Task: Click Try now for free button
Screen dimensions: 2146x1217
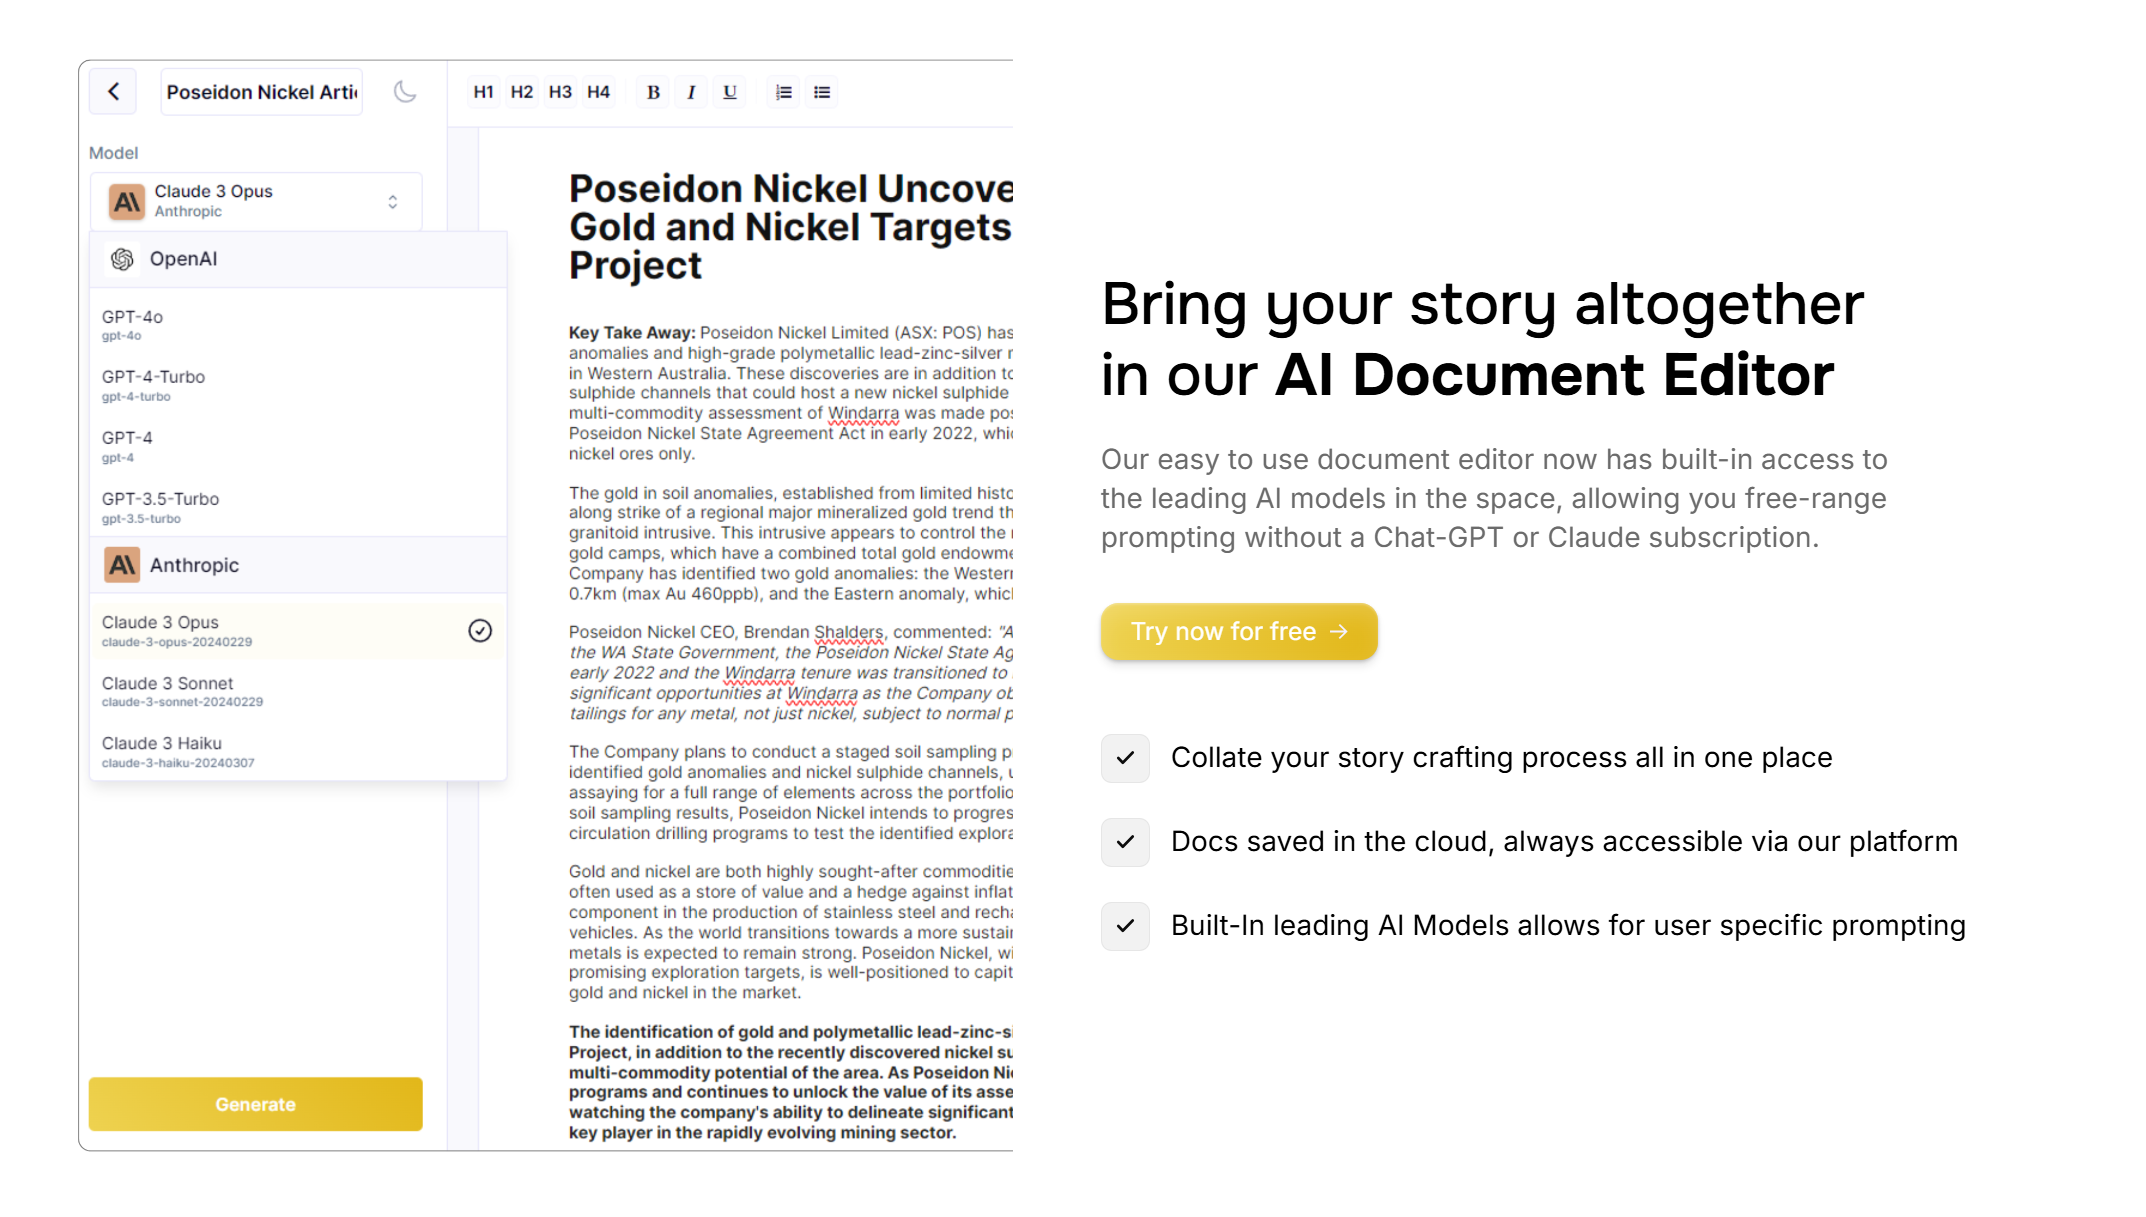Action: pos(1239,631)
